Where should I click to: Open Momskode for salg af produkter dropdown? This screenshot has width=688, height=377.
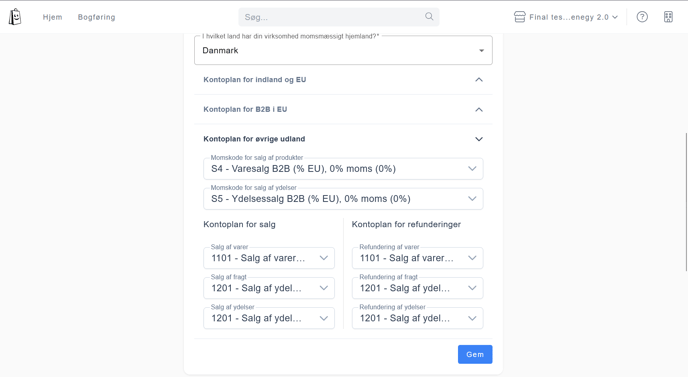click(343, 169)
